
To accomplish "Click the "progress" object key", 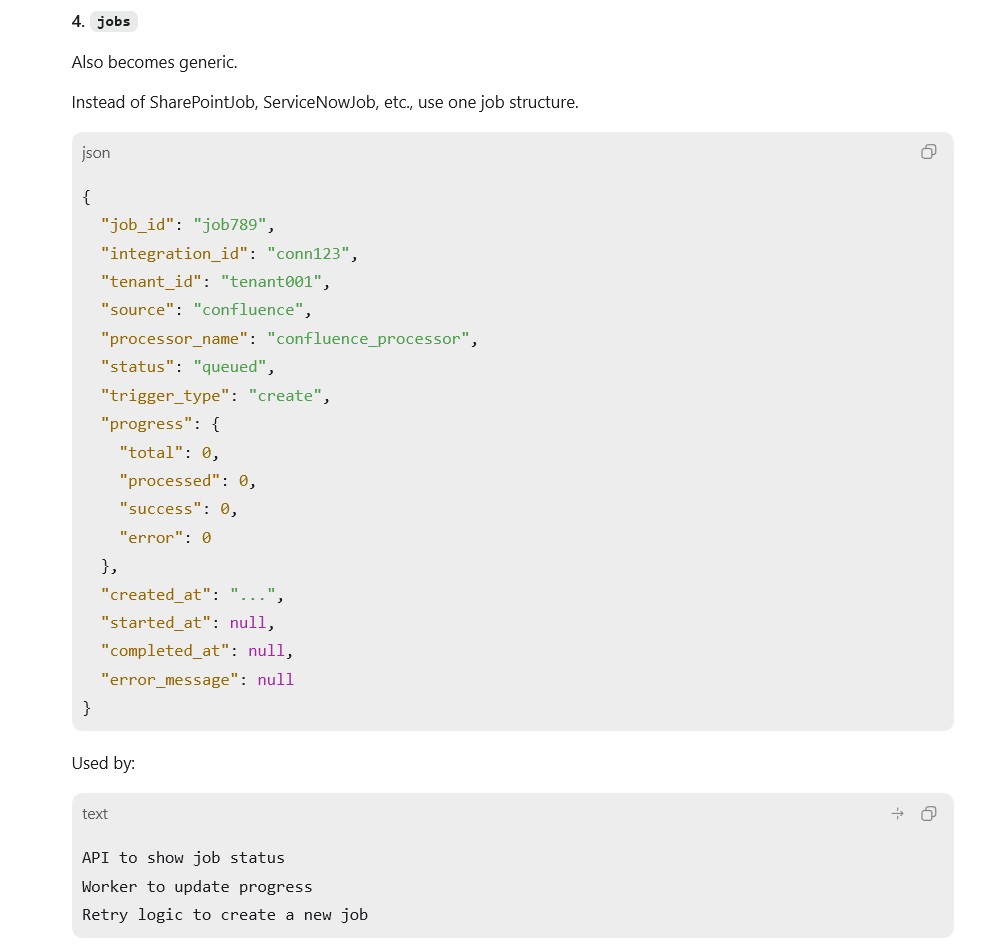I will [x=146, y=424].
